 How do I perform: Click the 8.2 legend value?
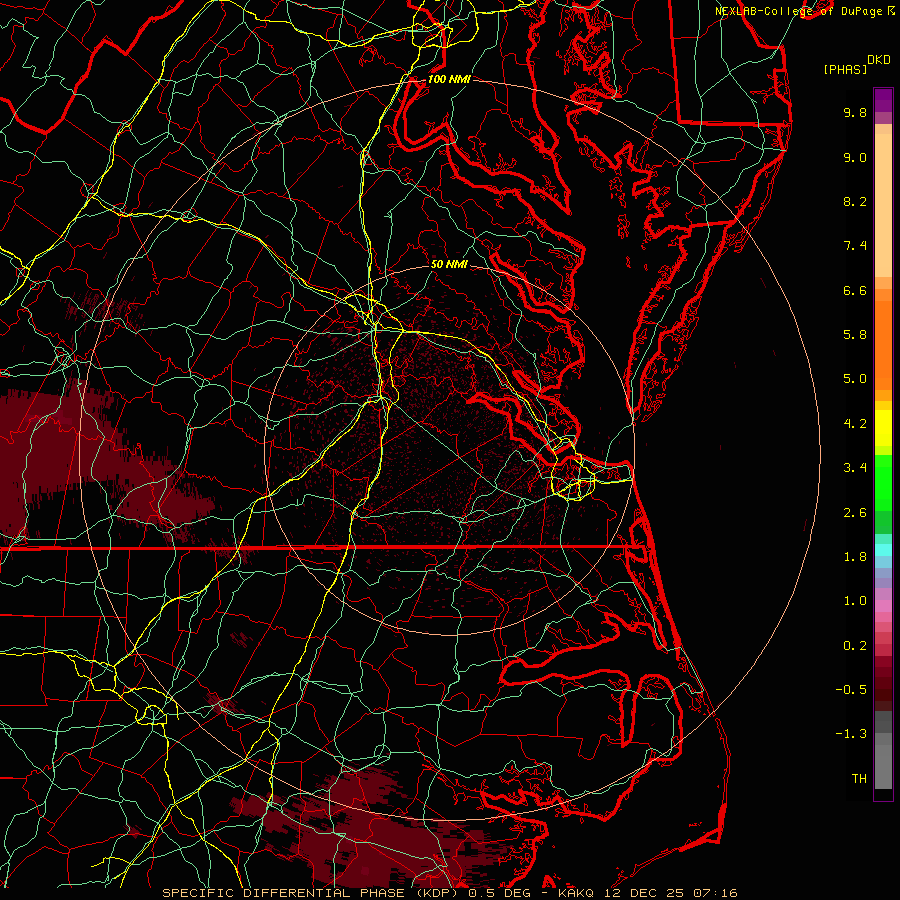(x=855, y=201)
